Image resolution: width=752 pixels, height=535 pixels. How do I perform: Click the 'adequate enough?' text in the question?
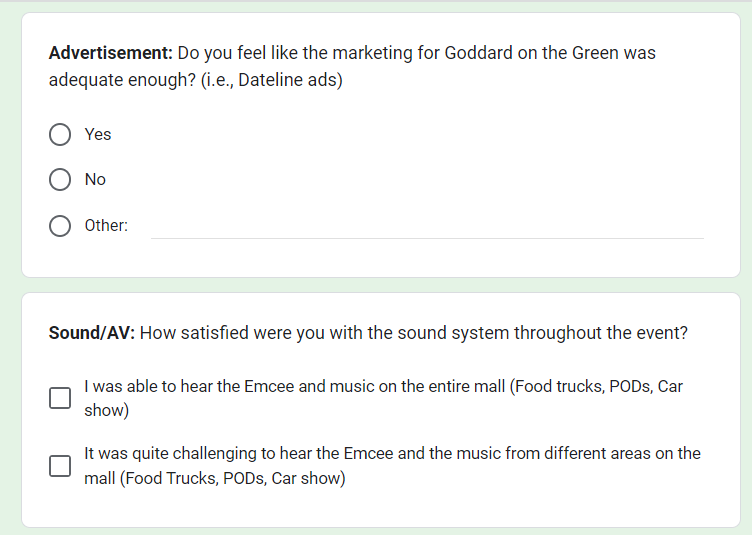click(x=113, y=80)
